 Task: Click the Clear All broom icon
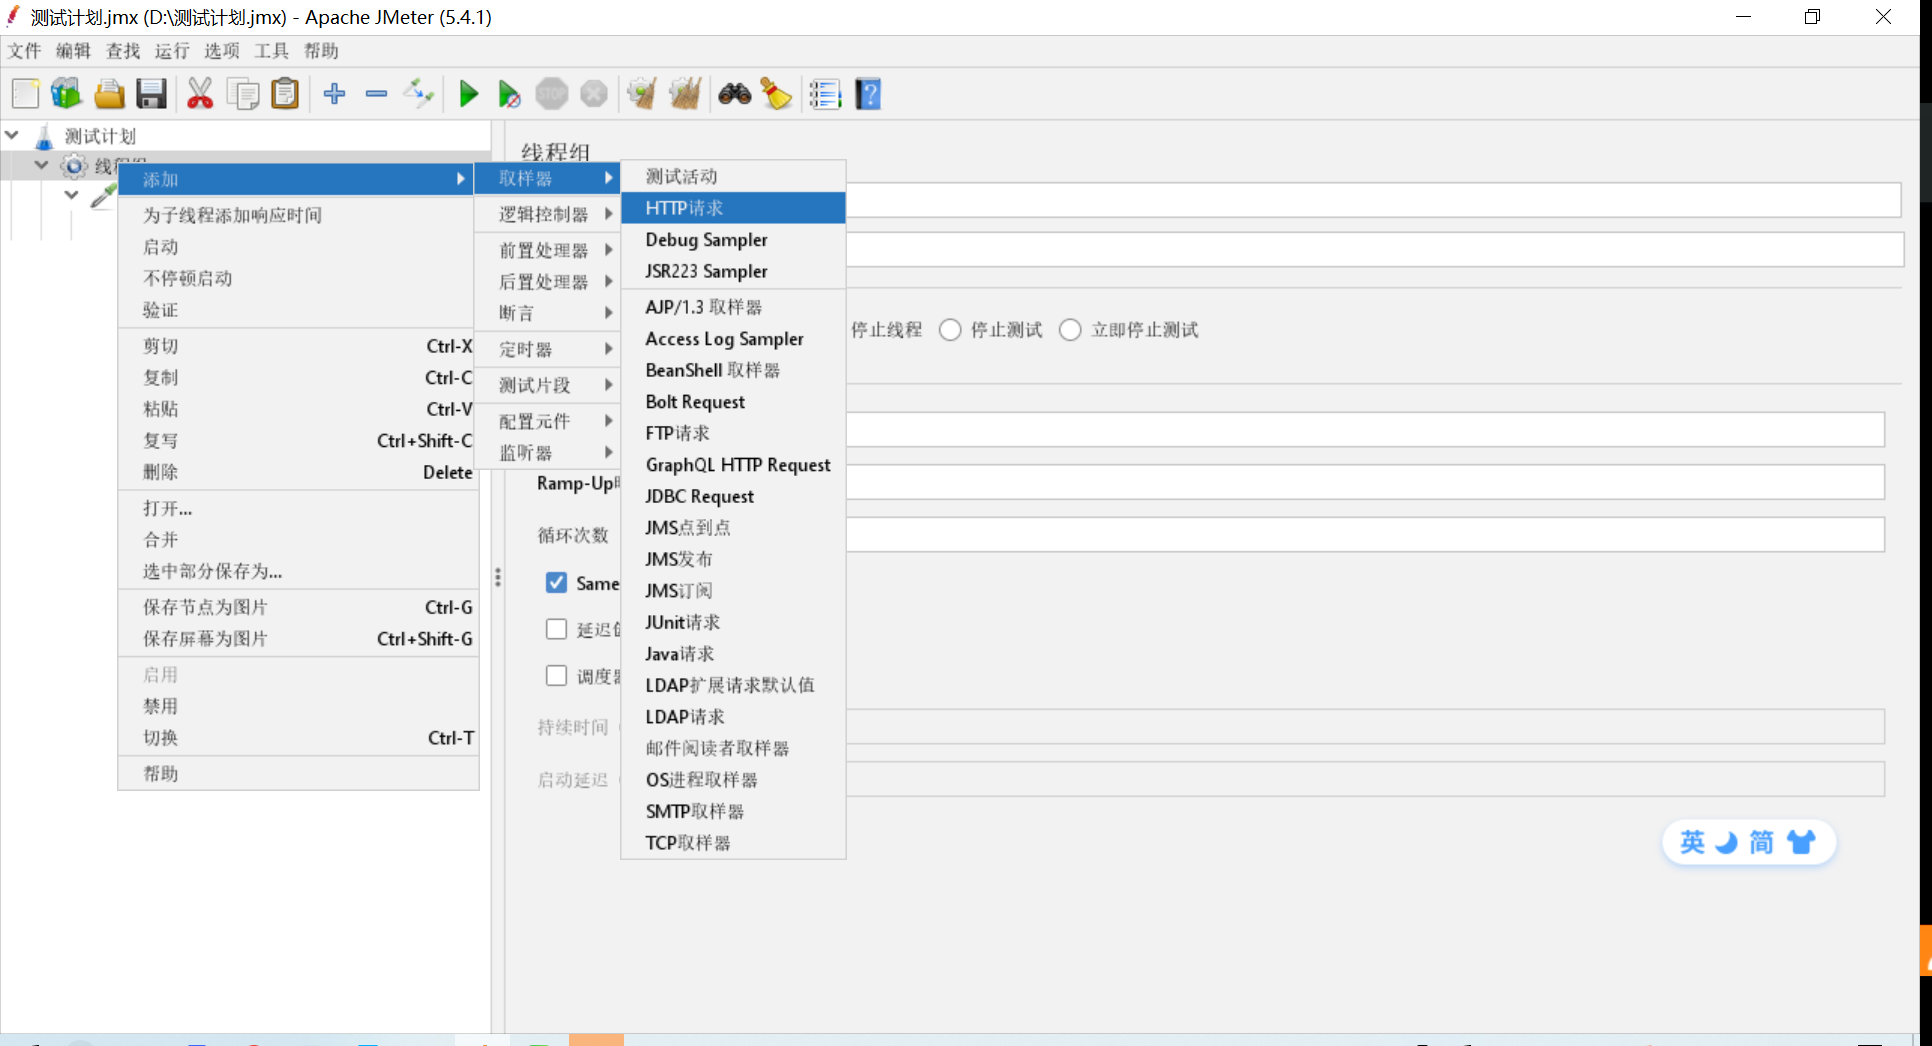click(x=685, y=94)
